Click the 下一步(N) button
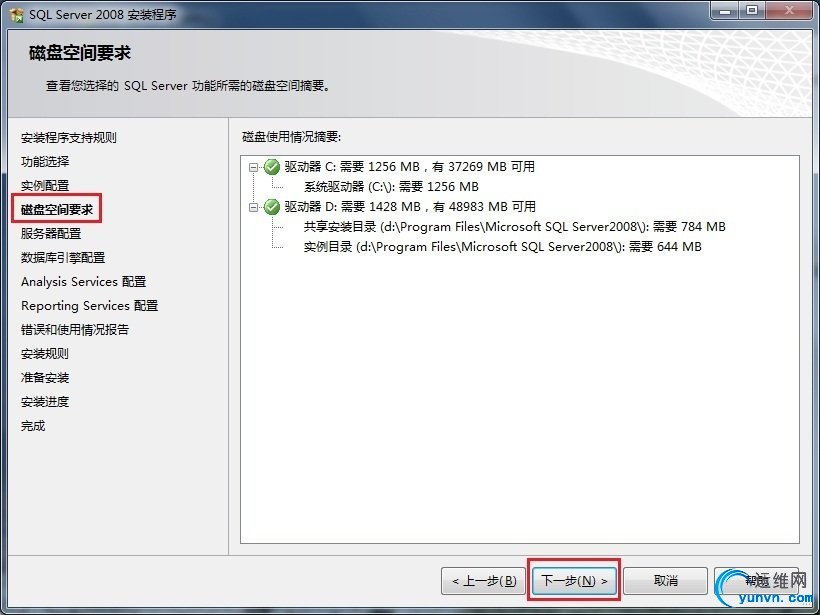 click(574, 580)
